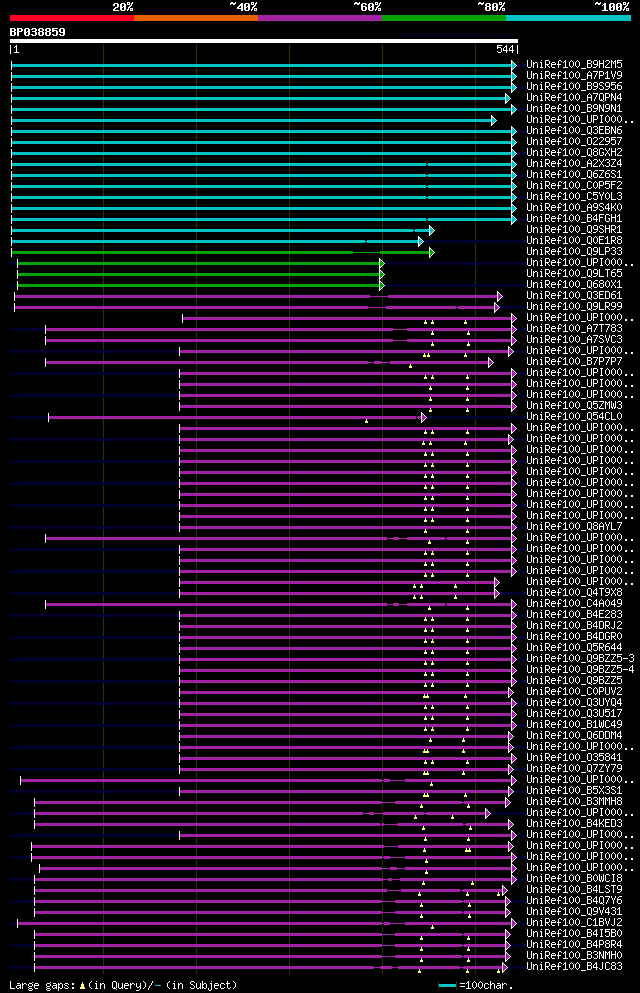Select hit UniRef100_B4P8R4

(x=574, y=944)
